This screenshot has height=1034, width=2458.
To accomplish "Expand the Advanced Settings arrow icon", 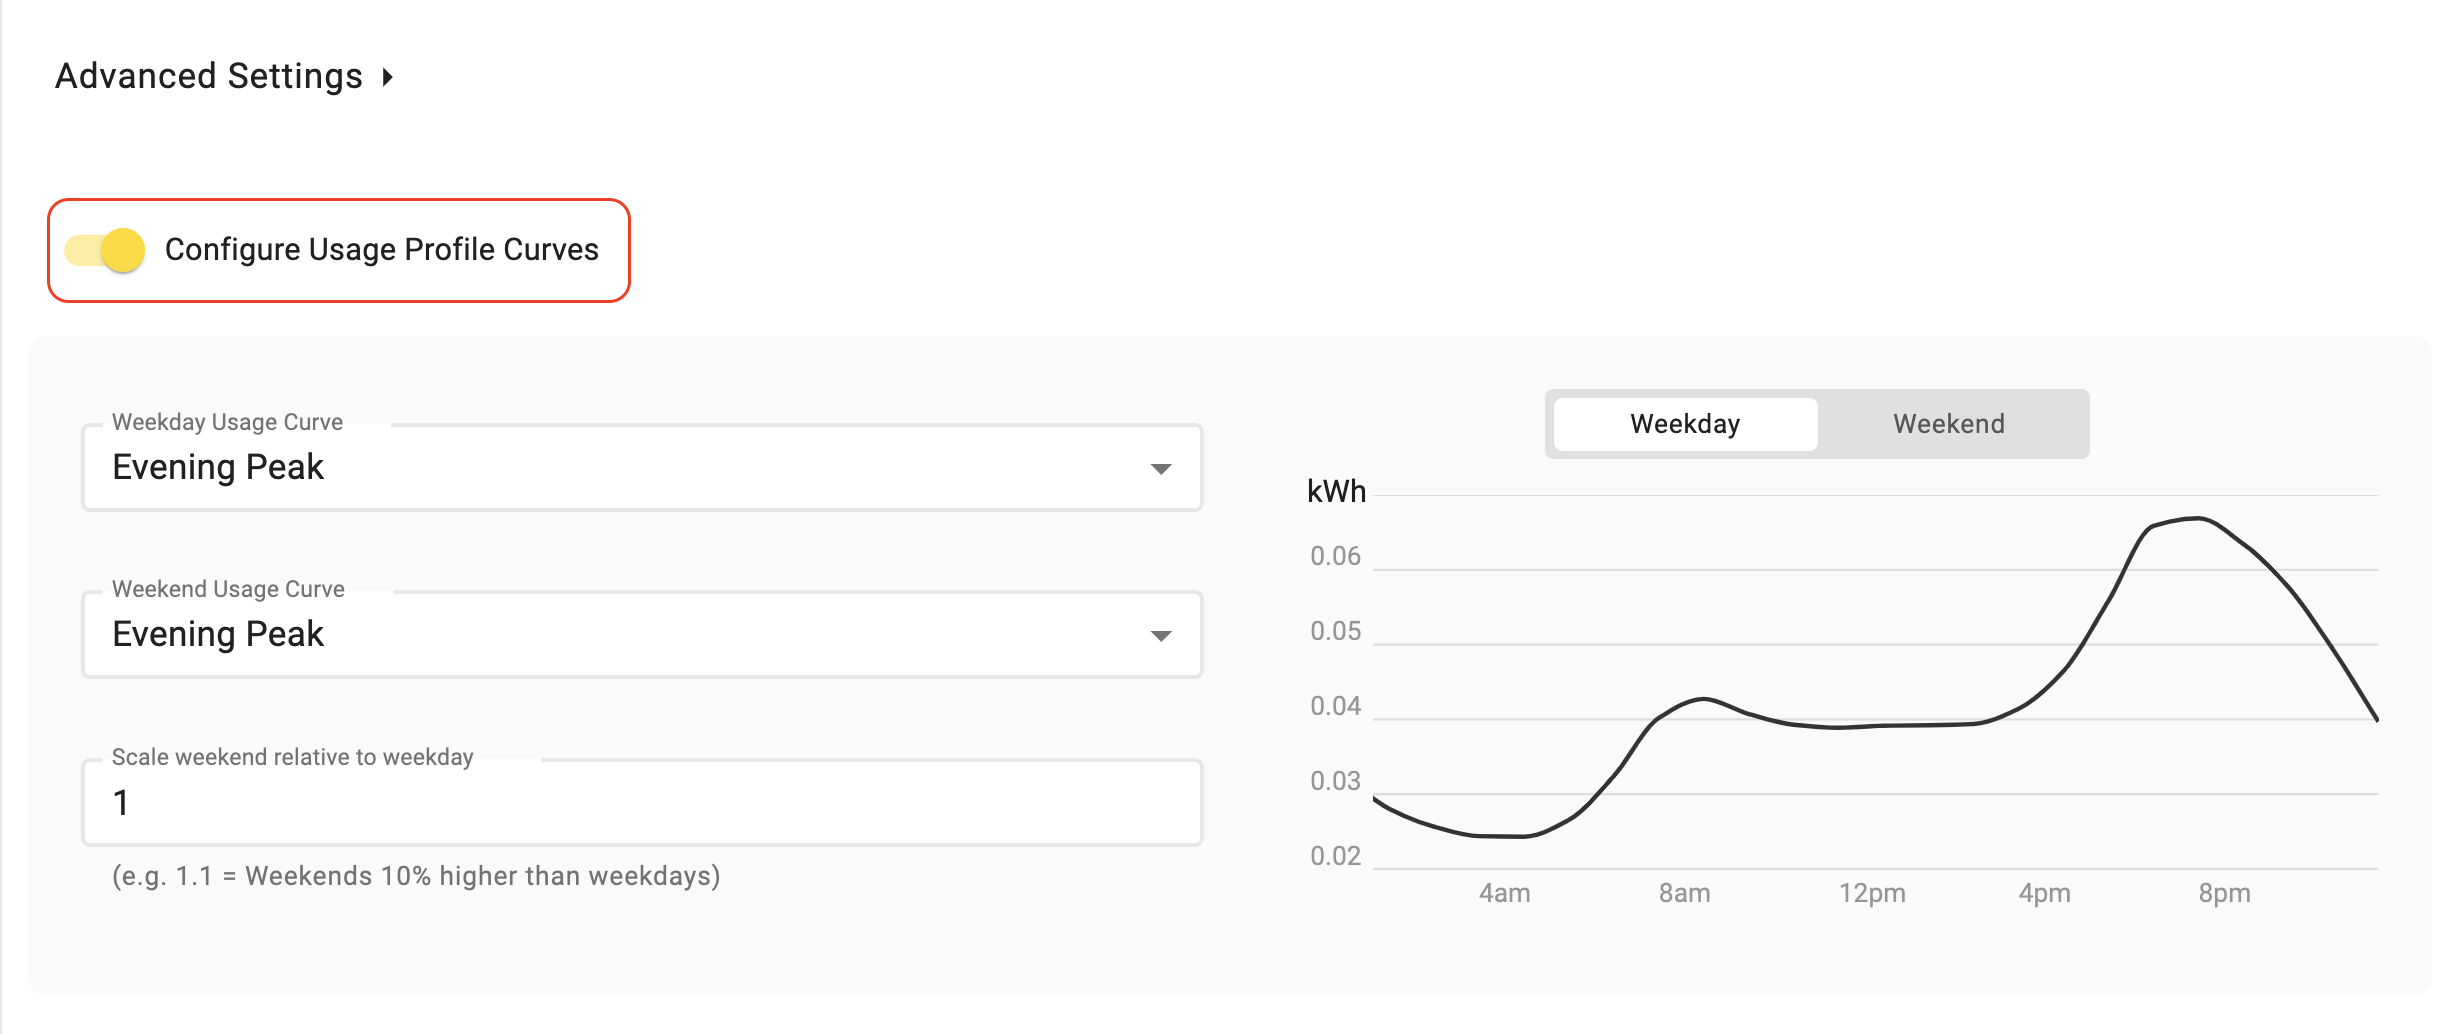I will click(x=387, y=77).
